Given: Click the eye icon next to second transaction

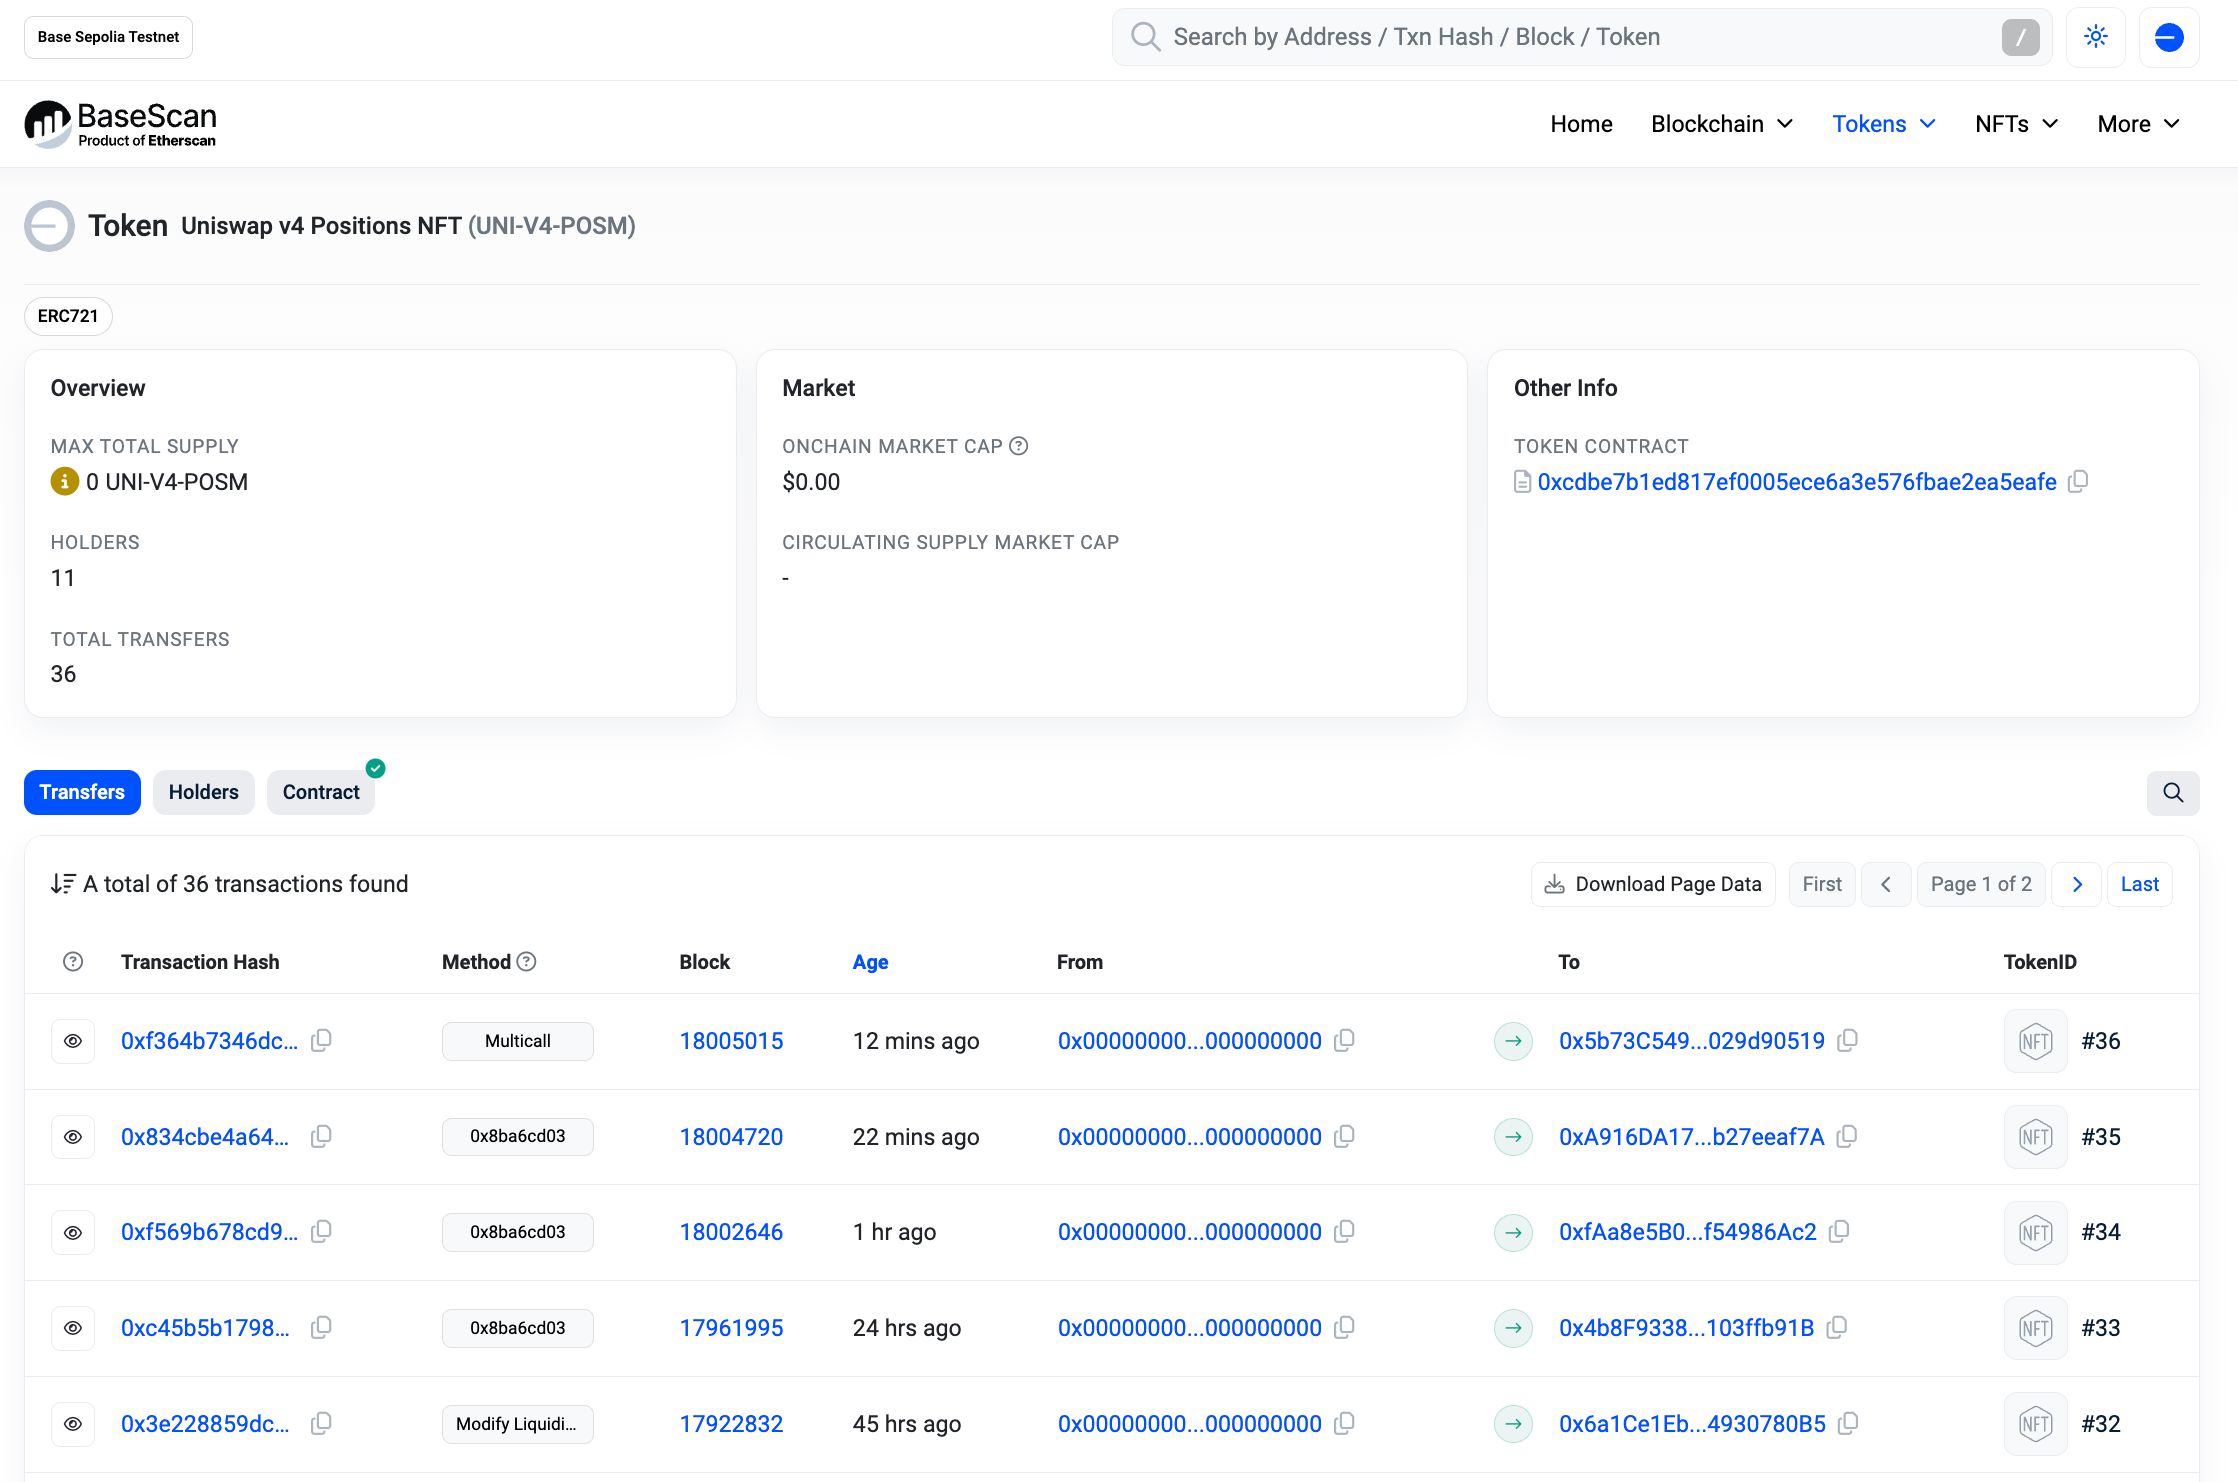Looking at the screenshot, I should tap(73, 1136).
